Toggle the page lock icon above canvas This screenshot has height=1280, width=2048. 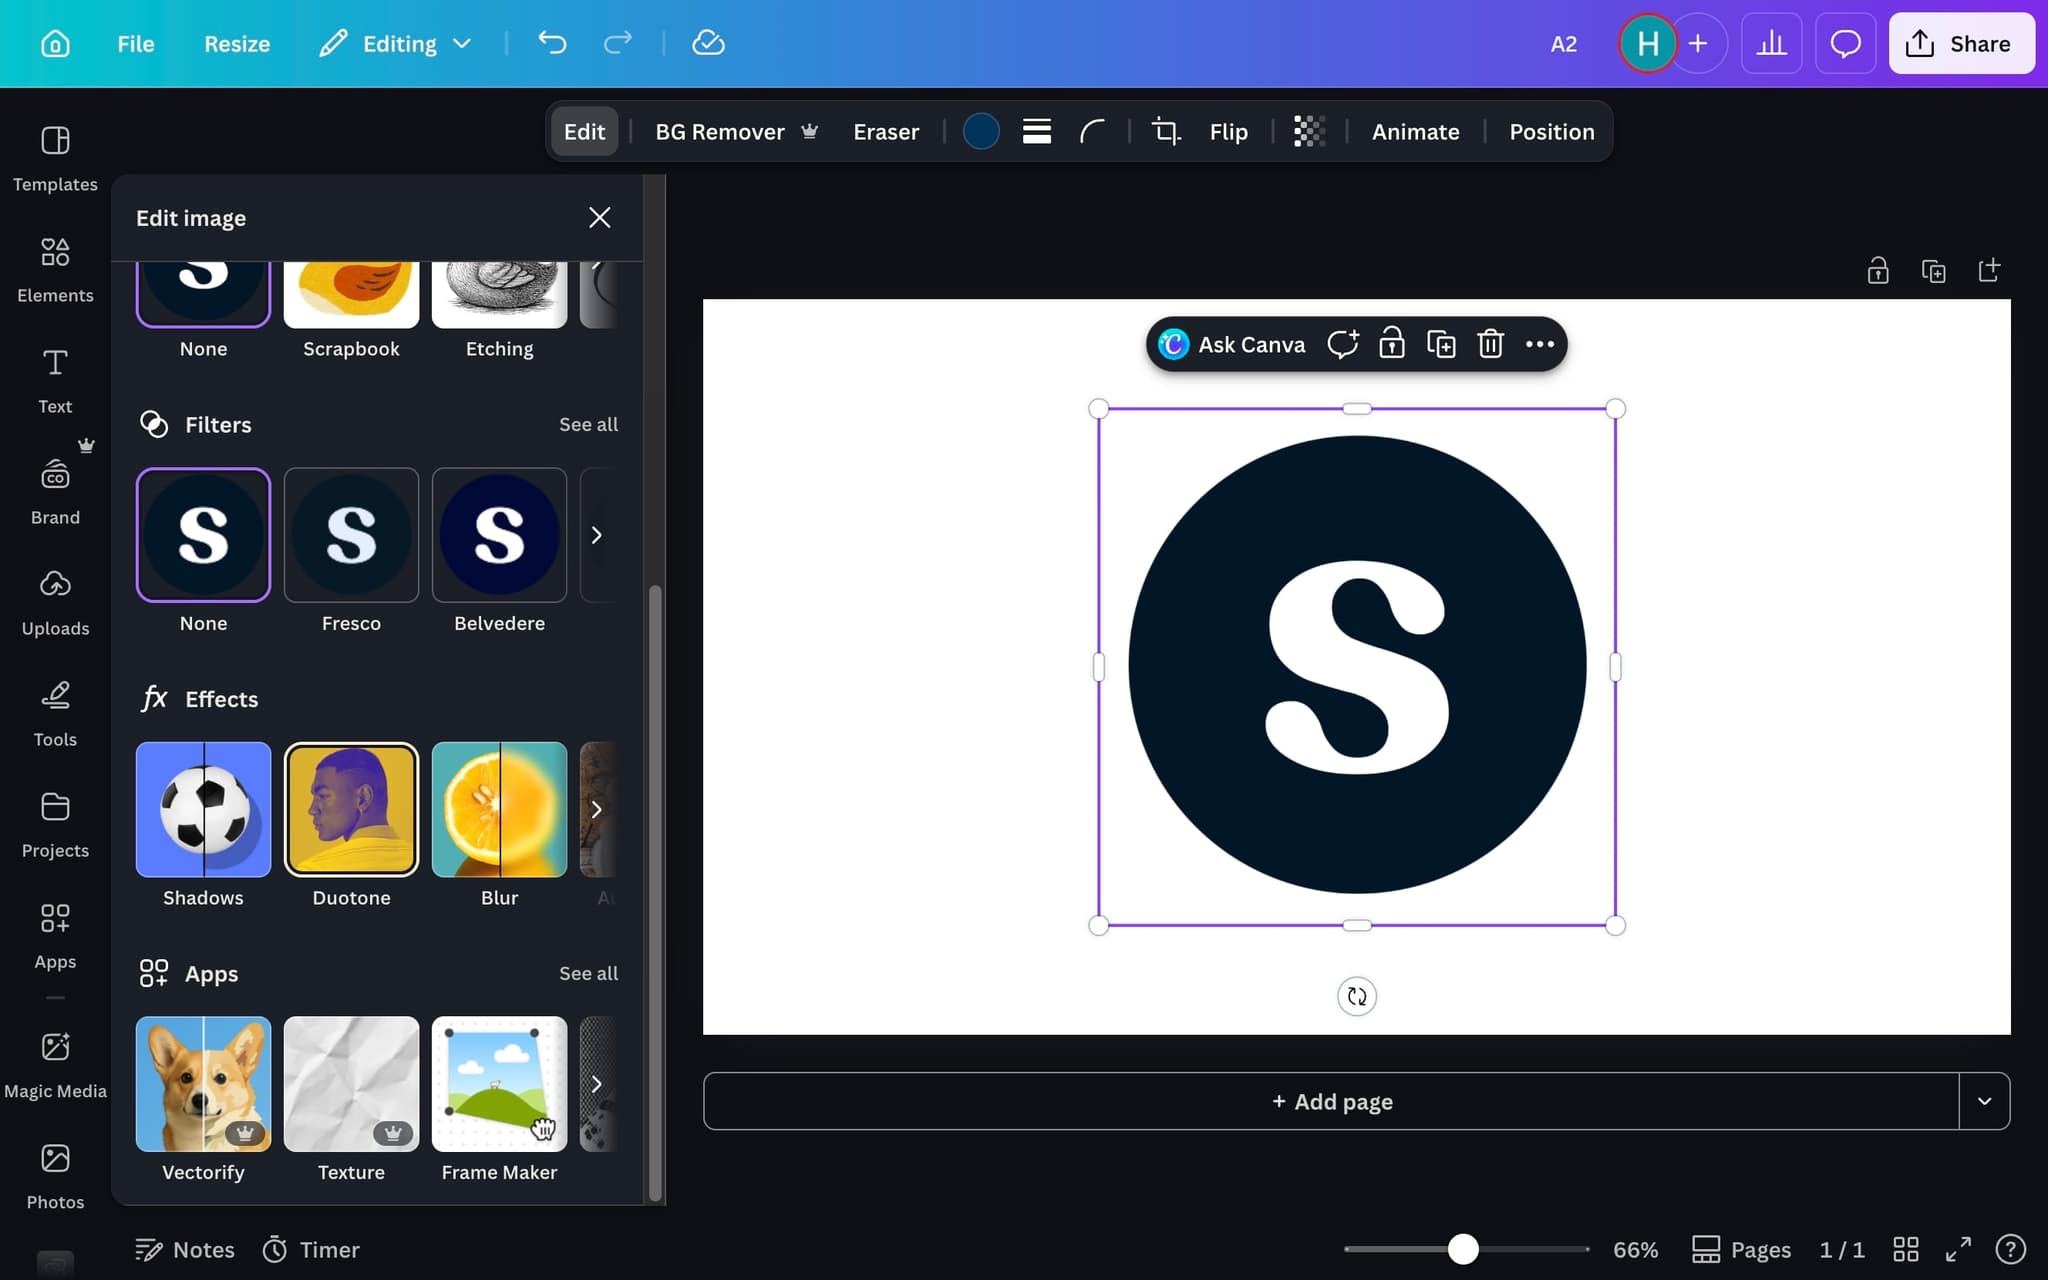[x=1877, y=270]
